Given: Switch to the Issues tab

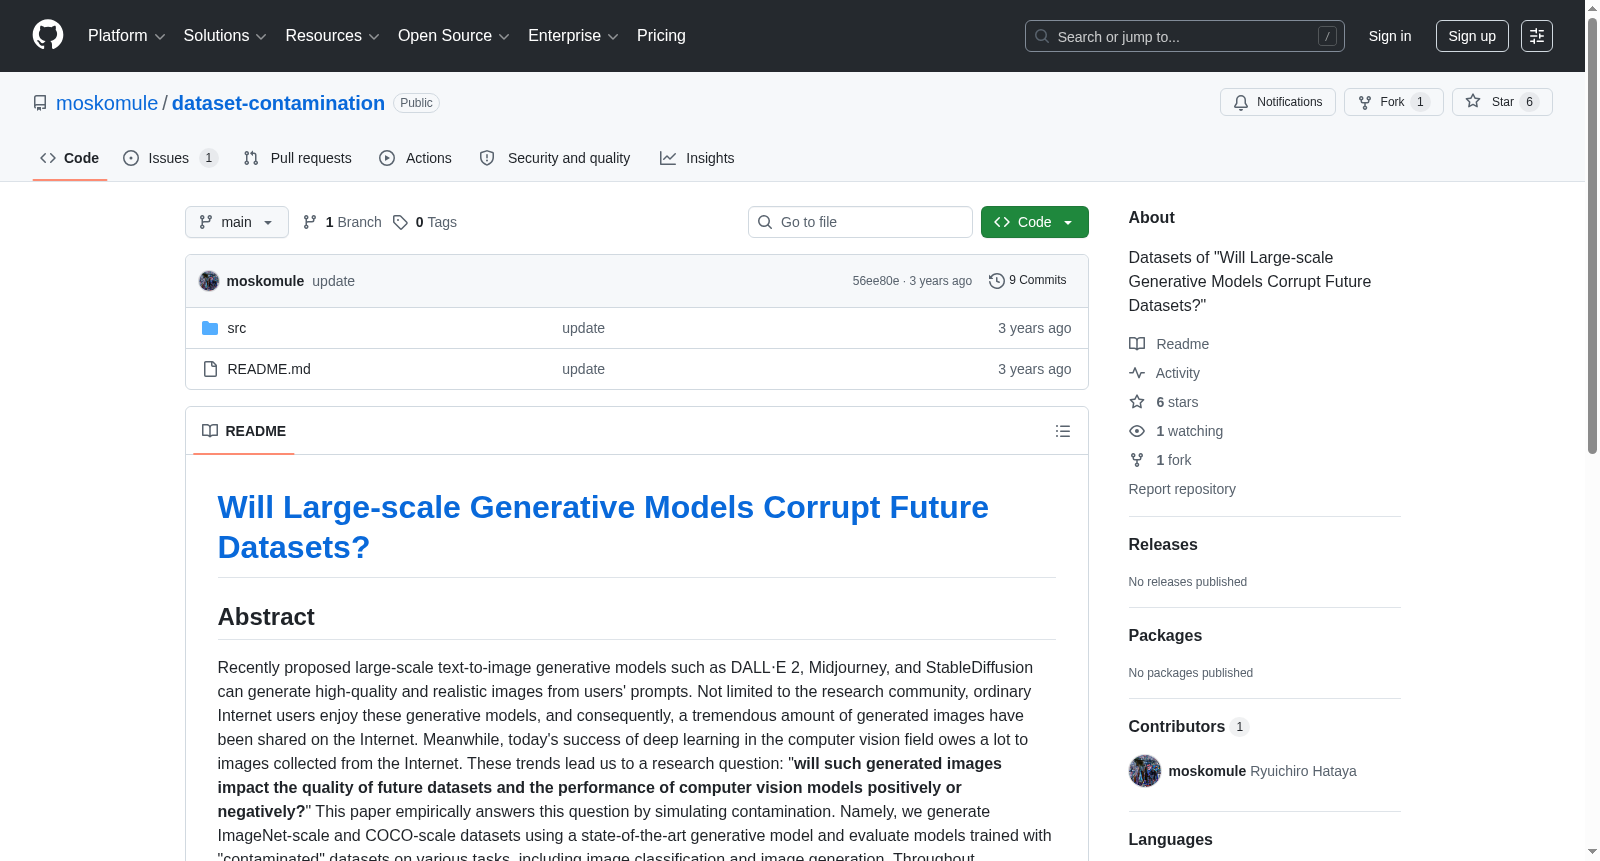Looking at the screenshot, I should coord(170,158).
